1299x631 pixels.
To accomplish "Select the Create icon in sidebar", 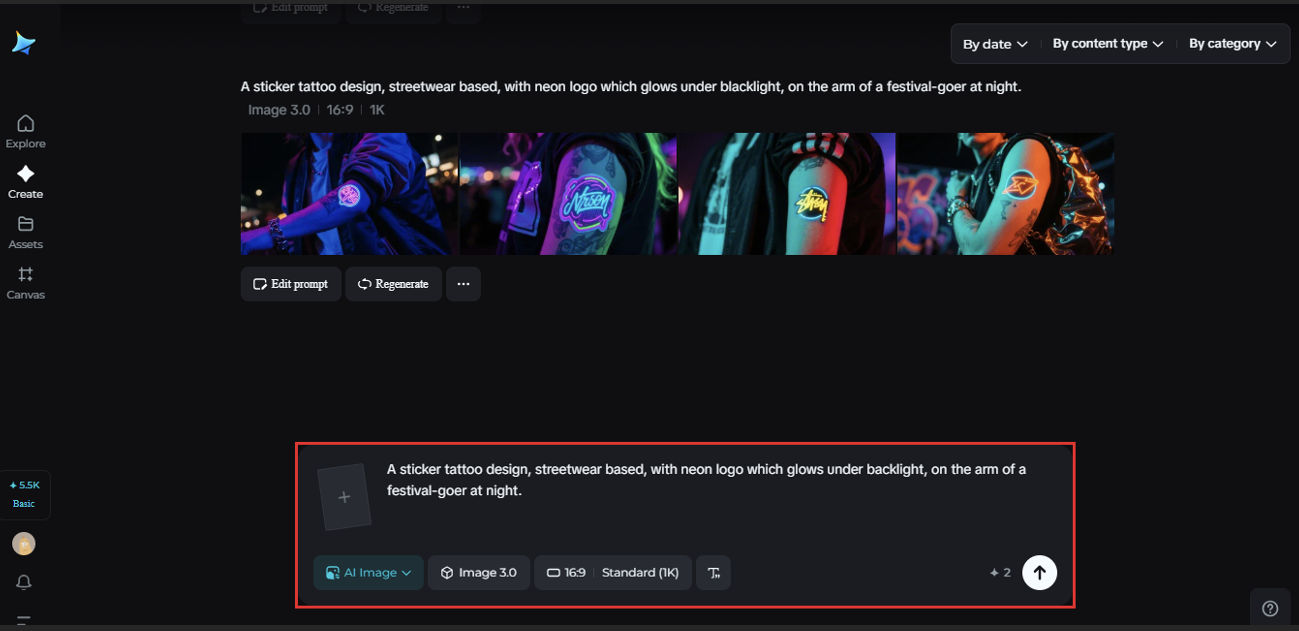I will click(25, 182).
